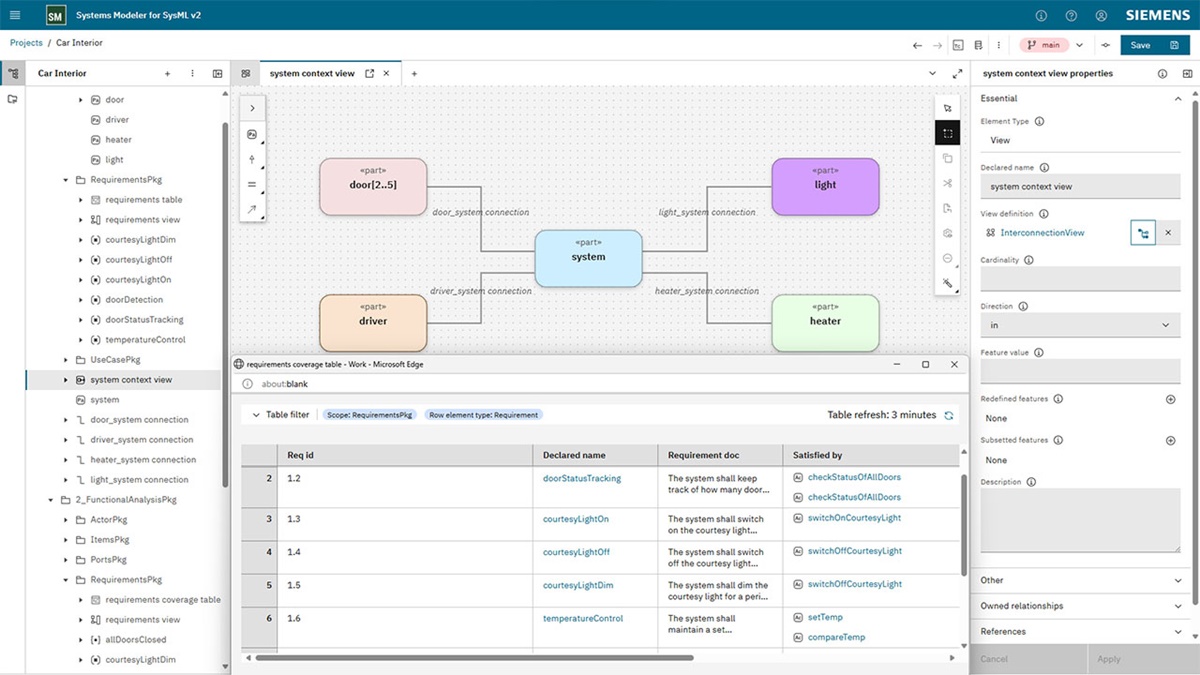The image size is (1200, 675).
Task: Activate the marquee selection tool on the right toolbar
Action: (947, 132)
